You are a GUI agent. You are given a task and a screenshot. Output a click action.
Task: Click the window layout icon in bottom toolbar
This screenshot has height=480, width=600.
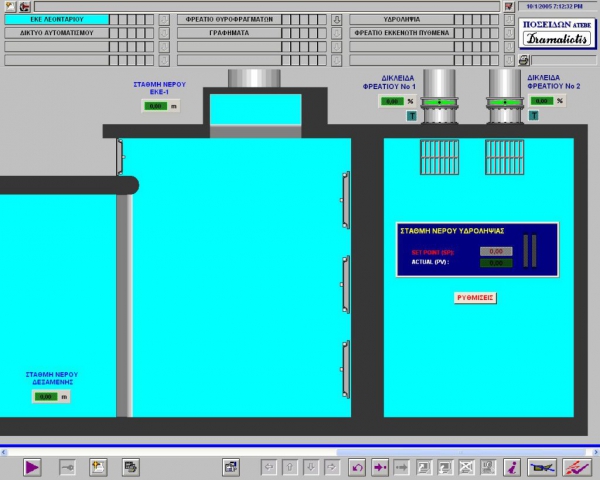pyautogui.click(x=230, y=466)
